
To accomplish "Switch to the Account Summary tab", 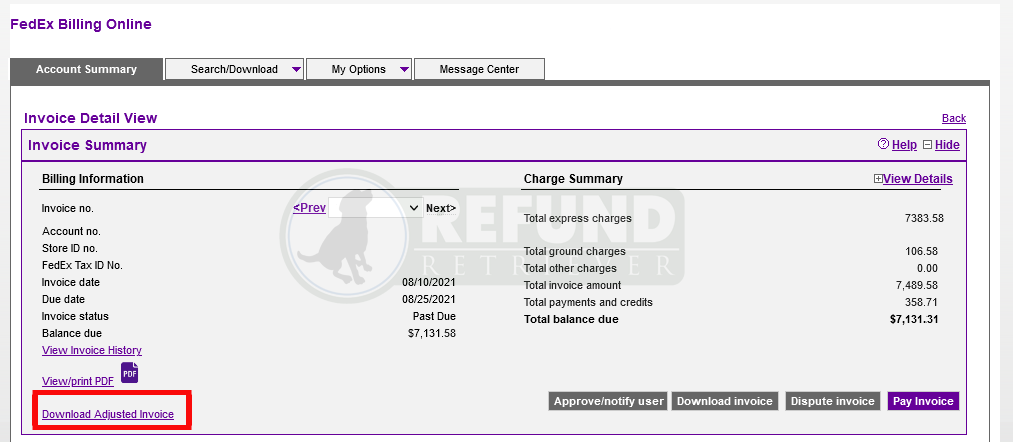I will (x=87, y=69).
